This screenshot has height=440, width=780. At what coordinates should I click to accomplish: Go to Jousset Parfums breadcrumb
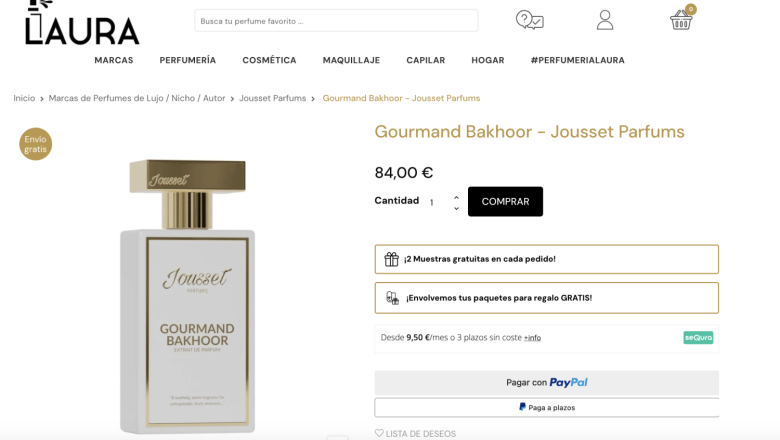click(272, 98)
